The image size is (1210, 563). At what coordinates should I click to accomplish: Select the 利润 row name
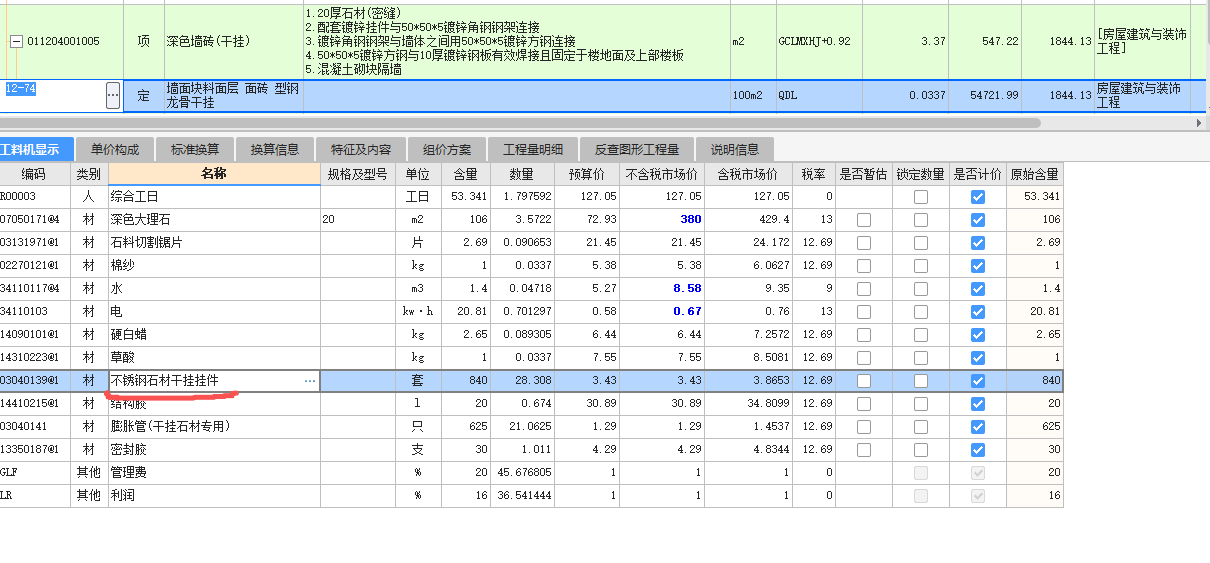(x=214, y=496)
